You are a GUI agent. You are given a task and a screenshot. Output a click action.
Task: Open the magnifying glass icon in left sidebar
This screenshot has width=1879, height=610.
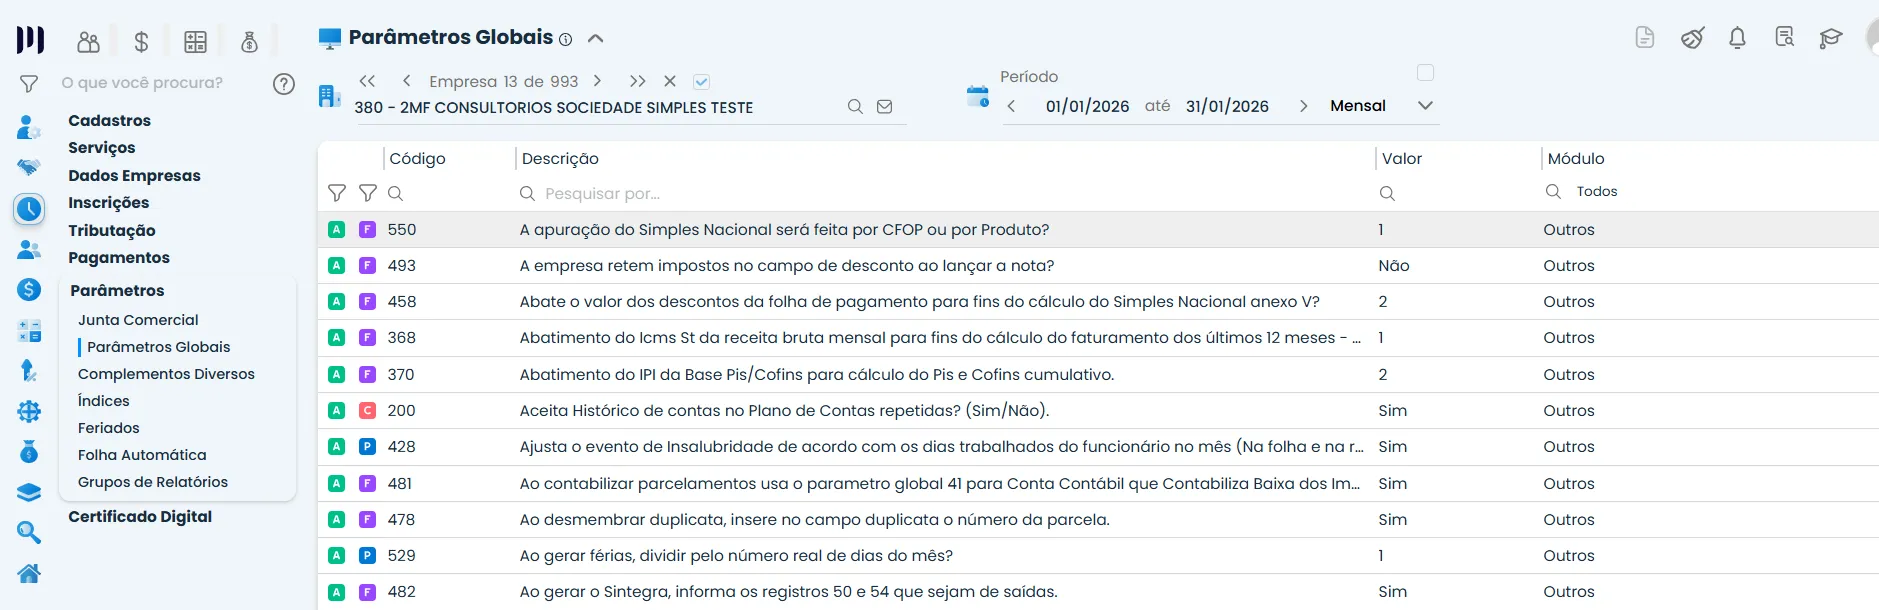coord(29,533)
